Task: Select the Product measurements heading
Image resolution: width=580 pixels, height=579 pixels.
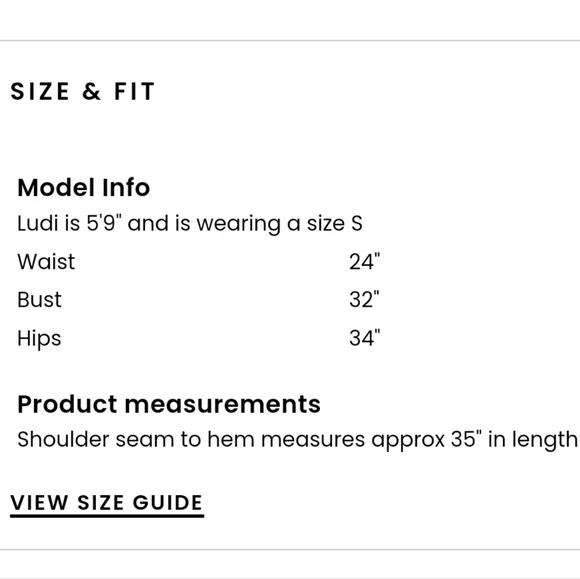Action: (x=169, y=404)
